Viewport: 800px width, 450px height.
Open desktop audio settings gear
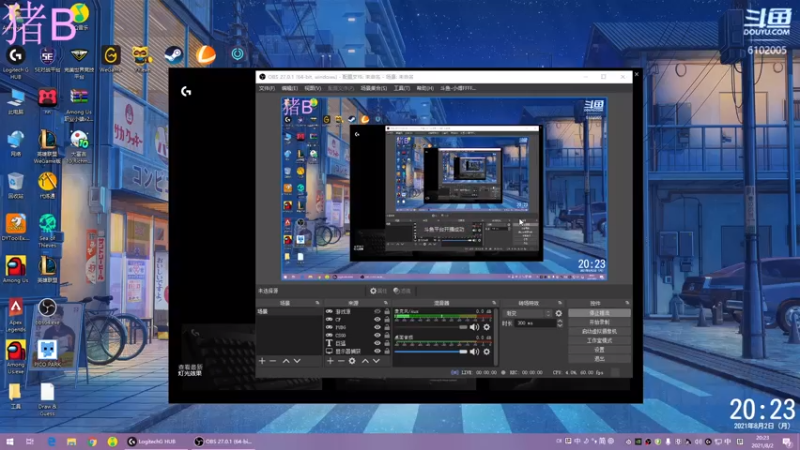tap(487, 352)
